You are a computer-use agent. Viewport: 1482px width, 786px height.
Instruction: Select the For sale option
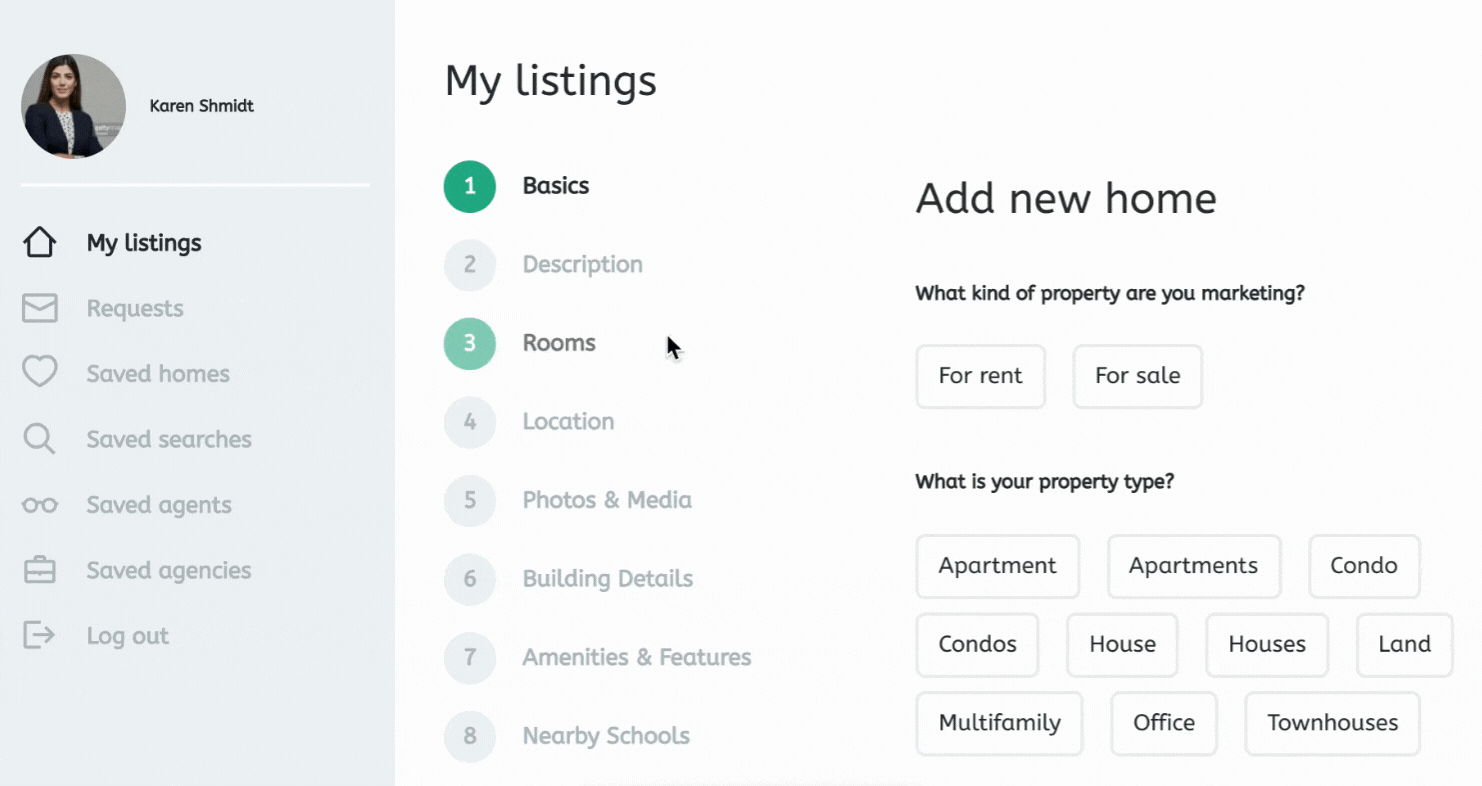point(1137,376)
